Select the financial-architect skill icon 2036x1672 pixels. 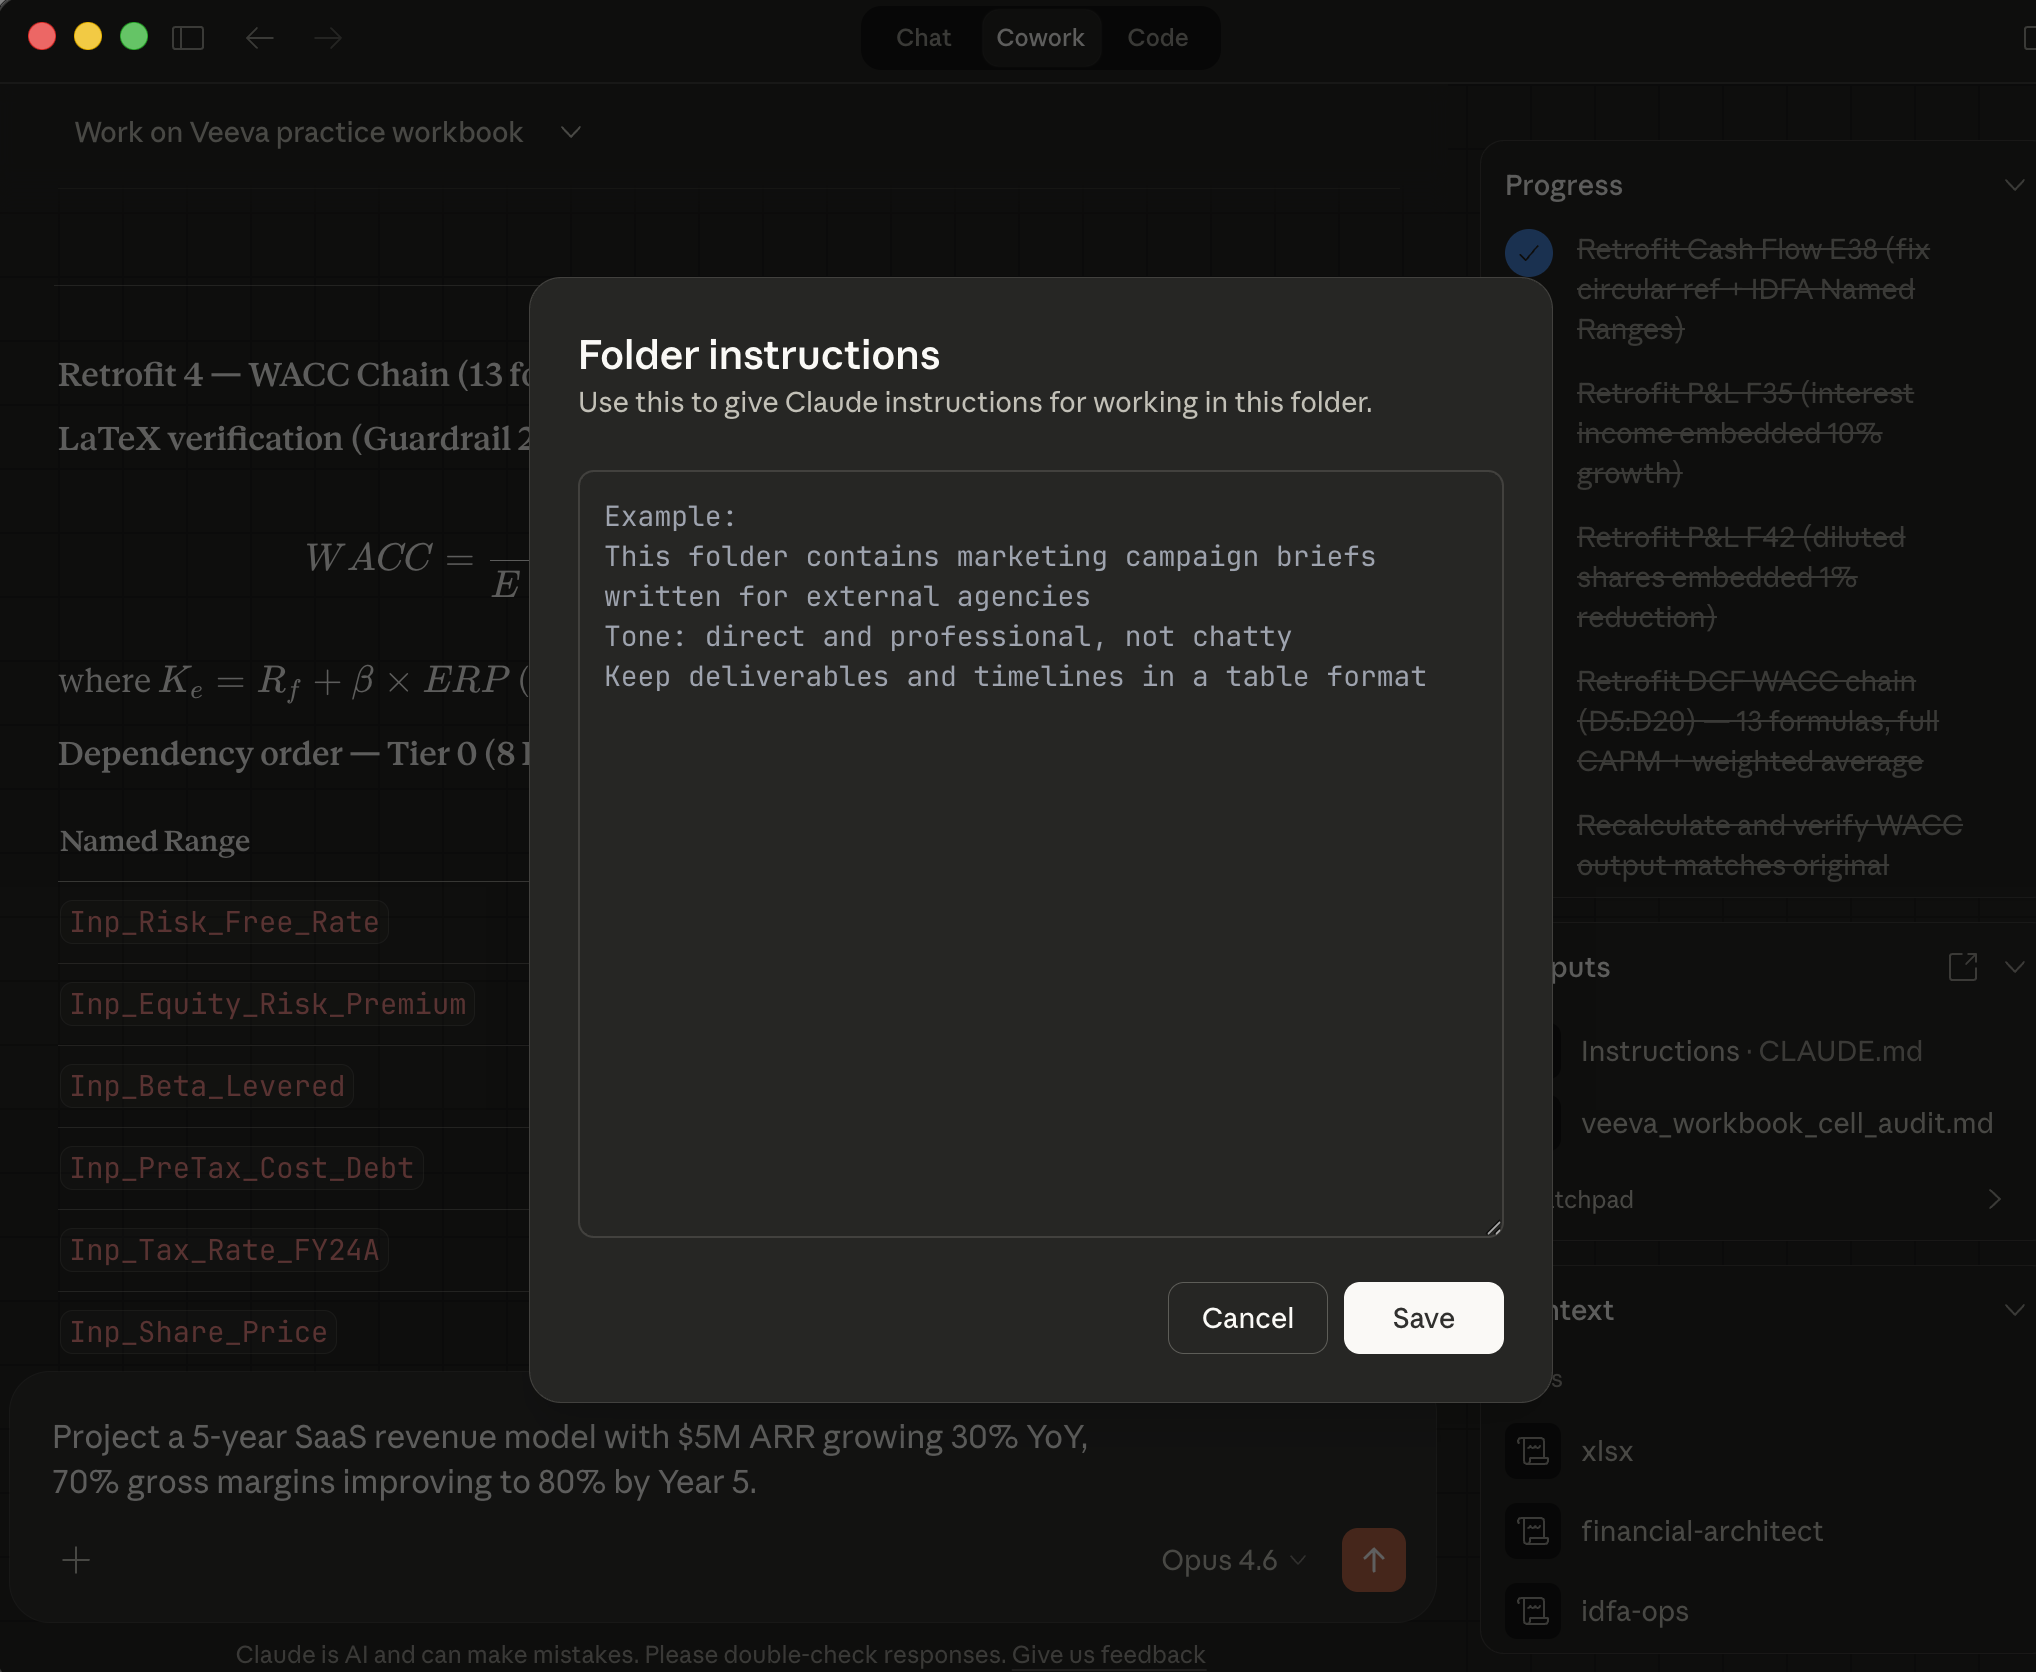coord(1532,1531)
